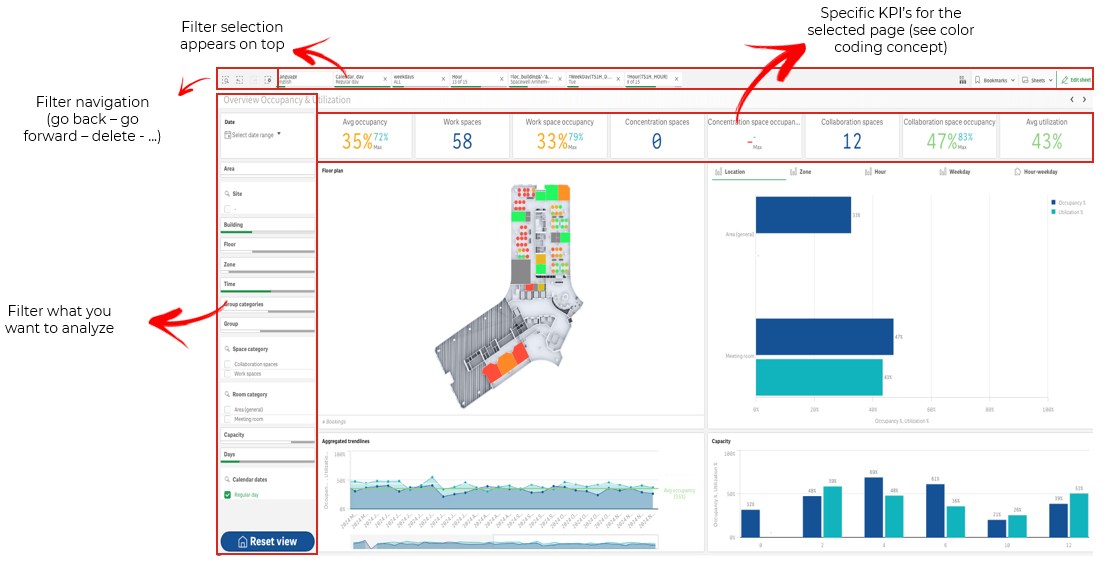Switch to the Hour-weekday chart tab
Screen dimensions: 1106x570
[1036, 171]
